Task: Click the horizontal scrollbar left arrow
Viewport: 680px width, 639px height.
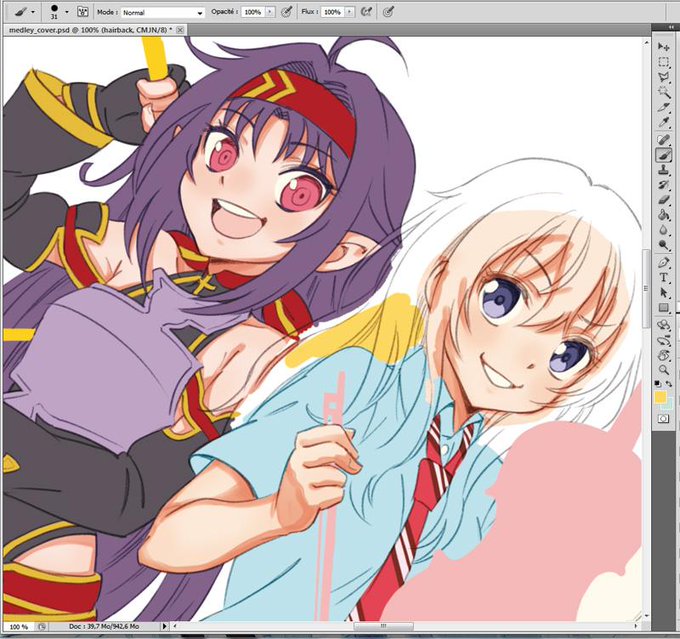Action: [x=175, y=626]
